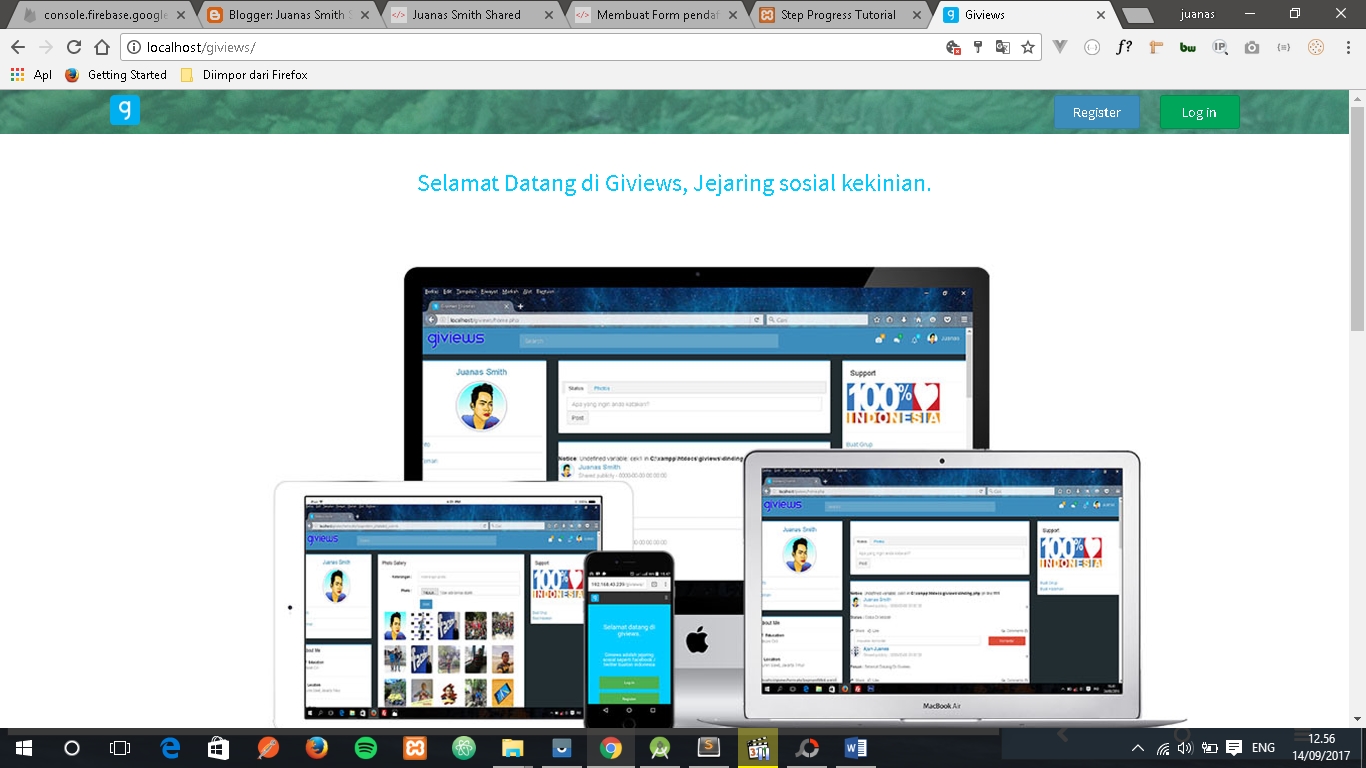Open the Chrome three-dot menu
This screenshot has height=768, width=1366.
point(1347,47)
